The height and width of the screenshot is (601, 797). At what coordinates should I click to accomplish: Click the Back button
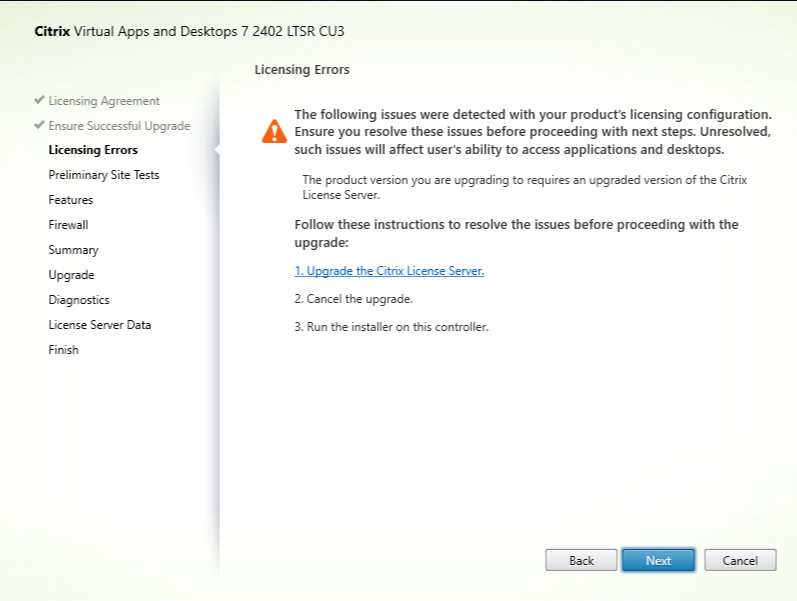point(581,560)
